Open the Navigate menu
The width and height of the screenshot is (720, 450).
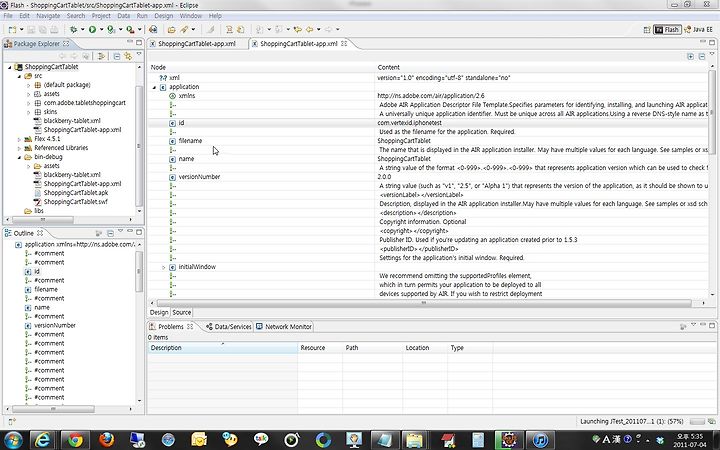[48, 16]
